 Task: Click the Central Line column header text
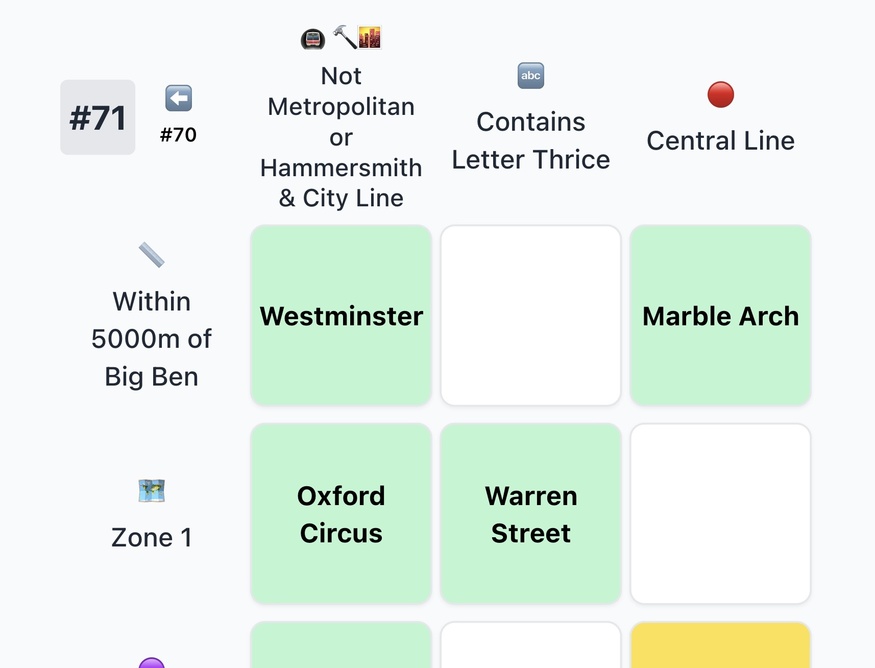(x=720, y=140)
